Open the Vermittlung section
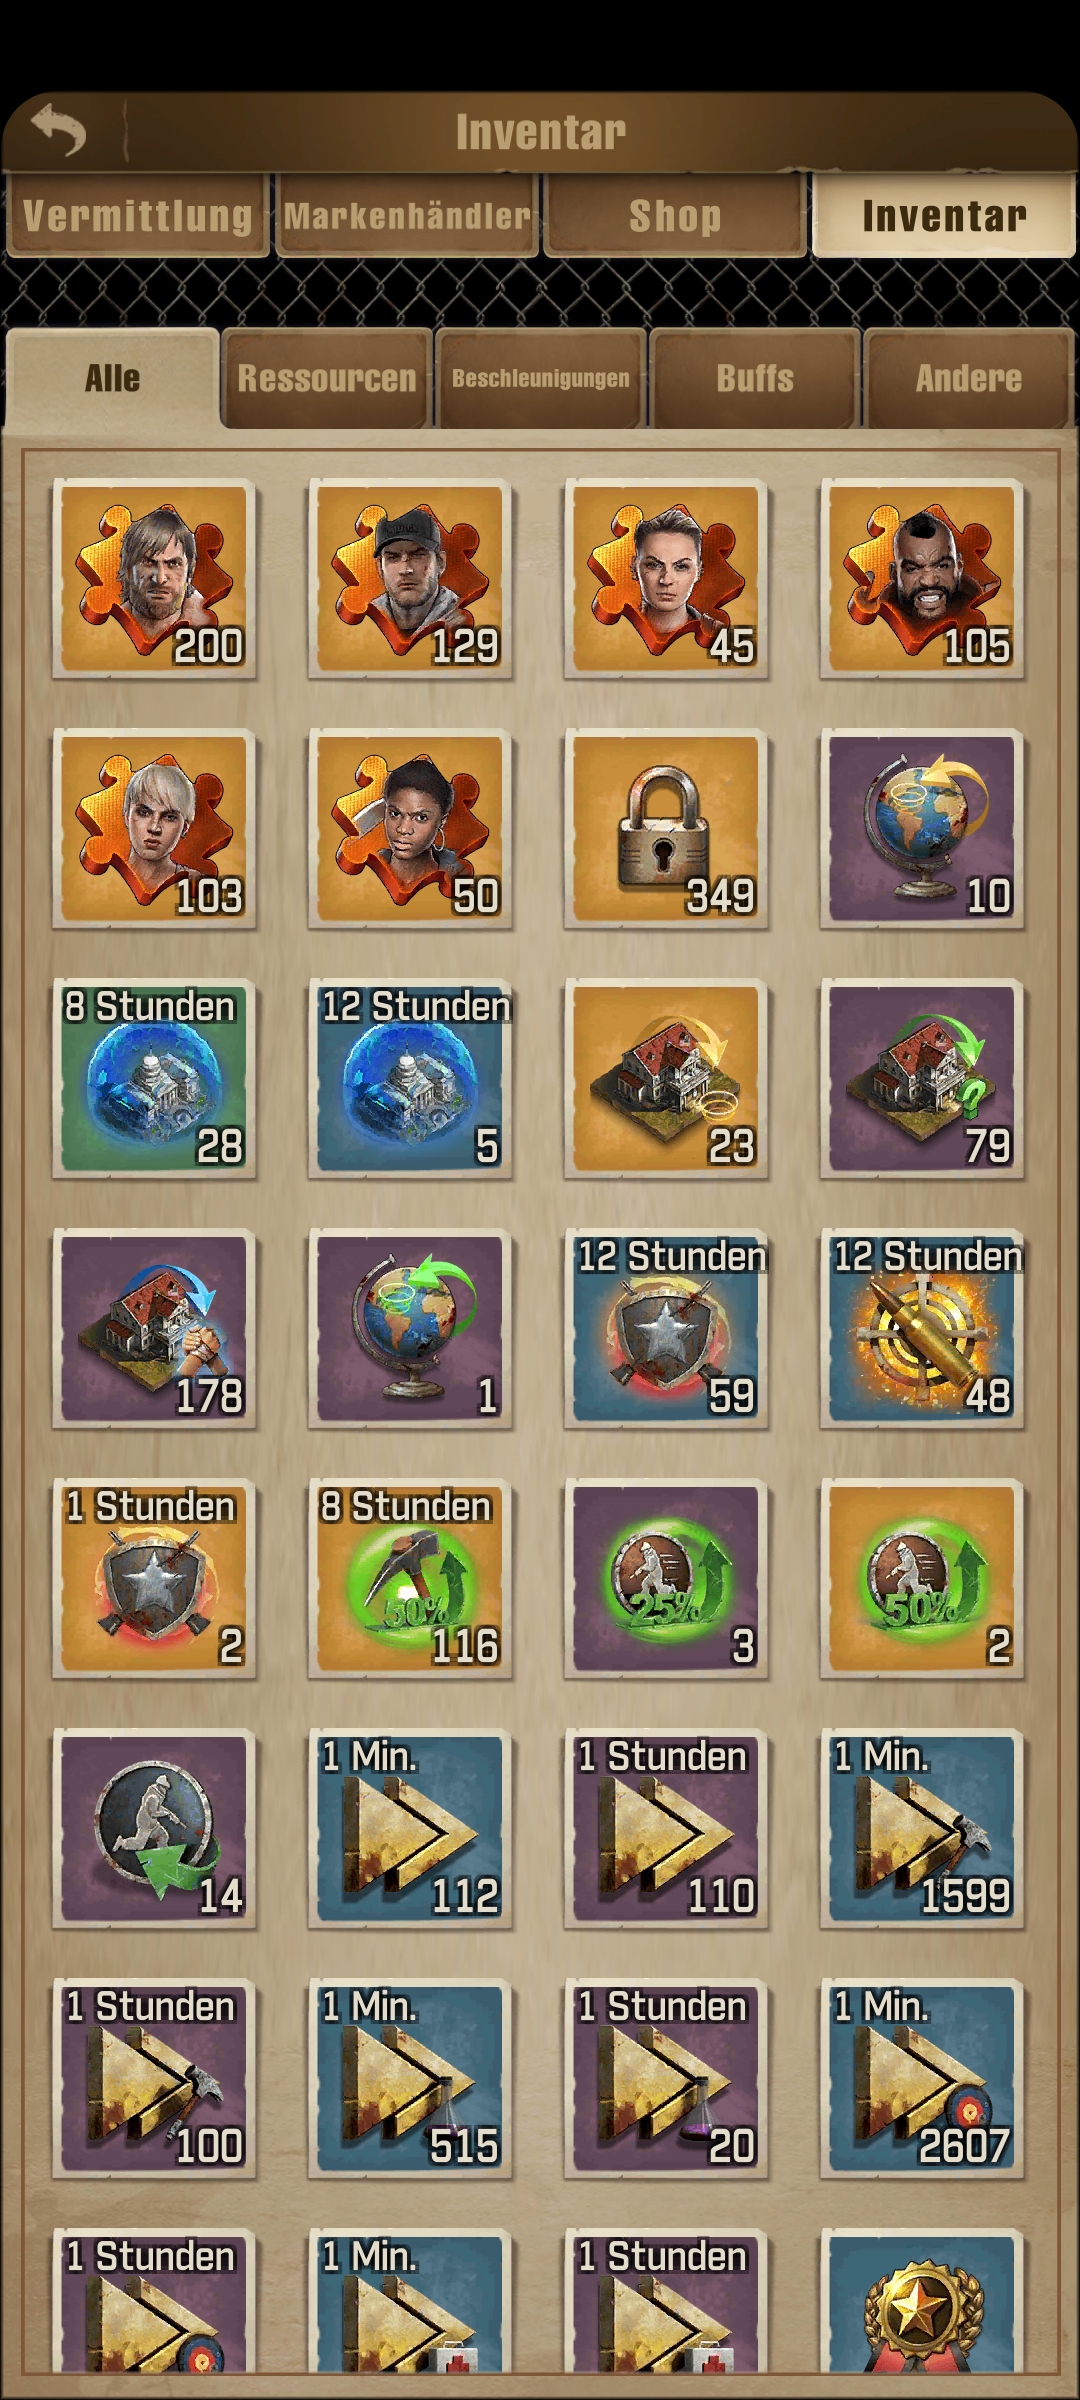Screen dimensions: 1080x2400 [x=138, y=216]
